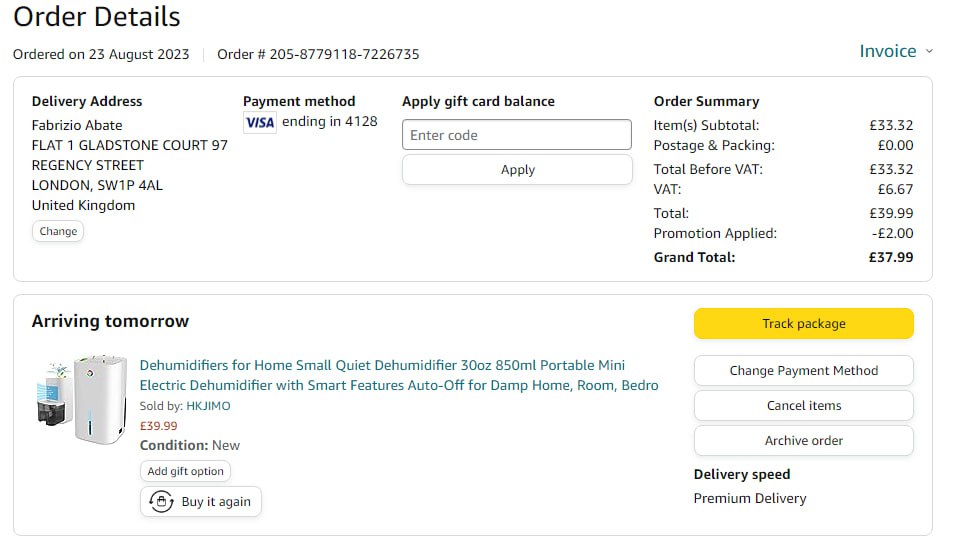
Task: Click the Premium Delivery text
Action: [749, 498]
